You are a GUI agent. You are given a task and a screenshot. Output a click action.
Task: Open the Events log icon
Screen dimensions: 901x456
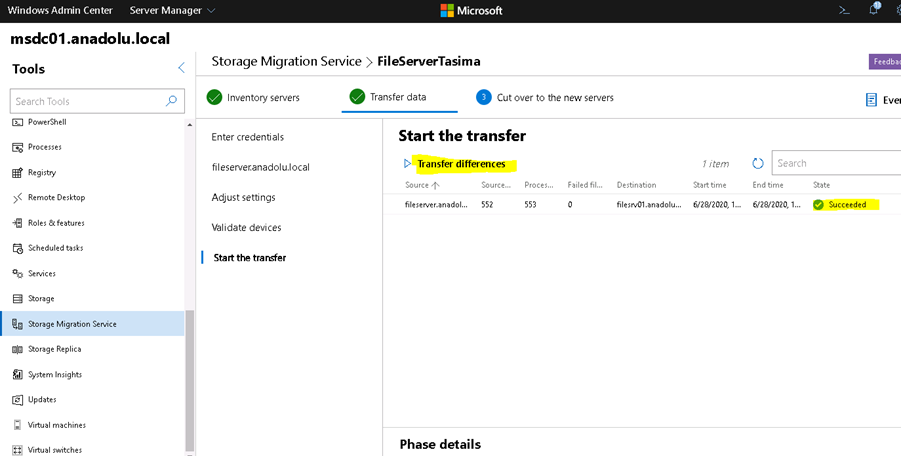[871, 100]
